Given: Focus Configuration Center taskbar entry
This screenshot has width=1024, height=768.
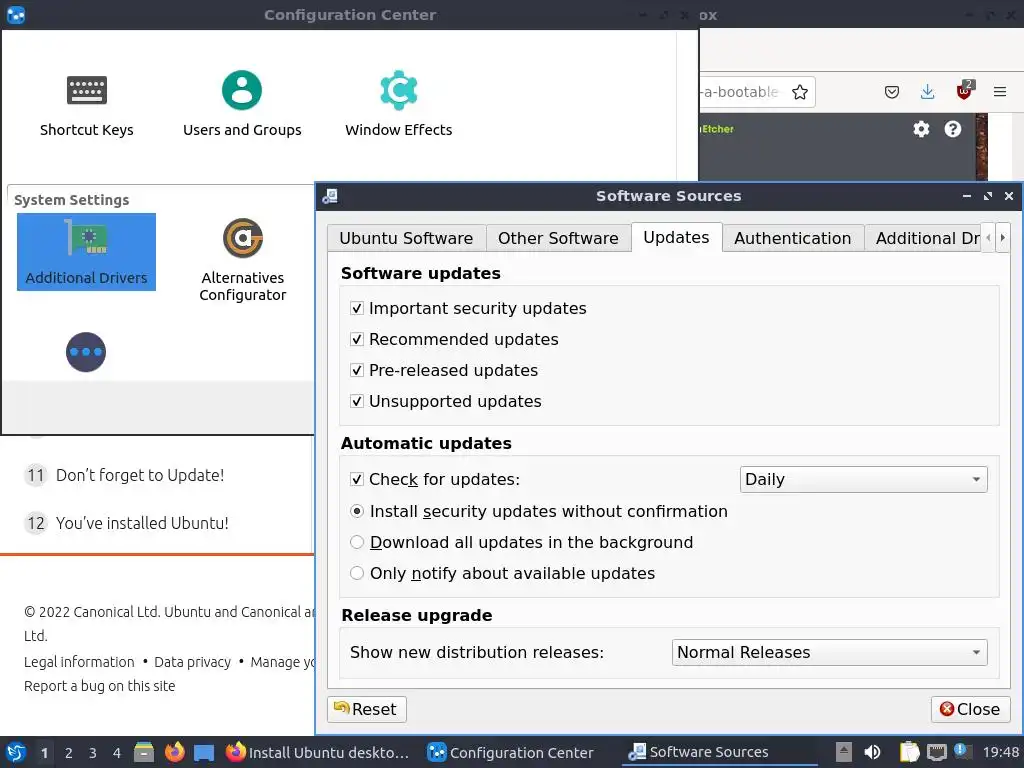Looking at the screenshot, I should click(x=511, y=752).
